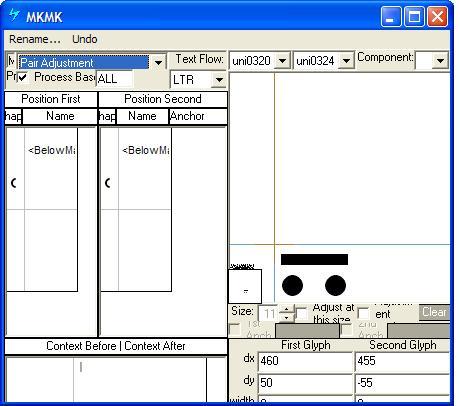Expand the LTR text flow dropdown
460x406 pixels.
(219, 80)
